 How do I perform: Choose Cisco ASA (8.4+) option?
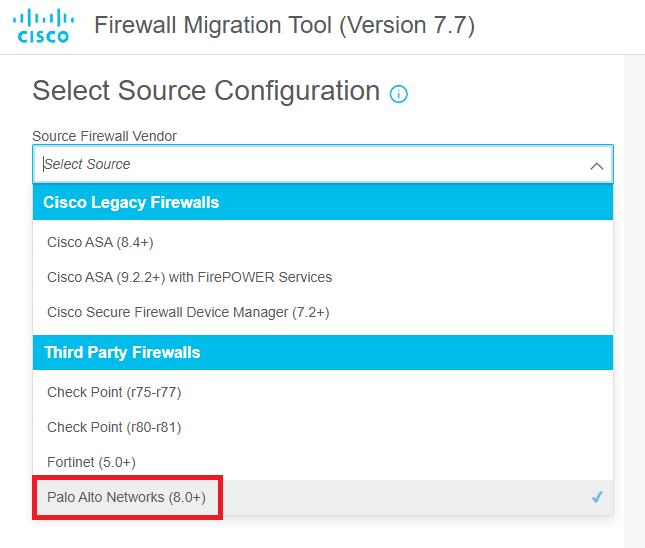coord(323,242)
